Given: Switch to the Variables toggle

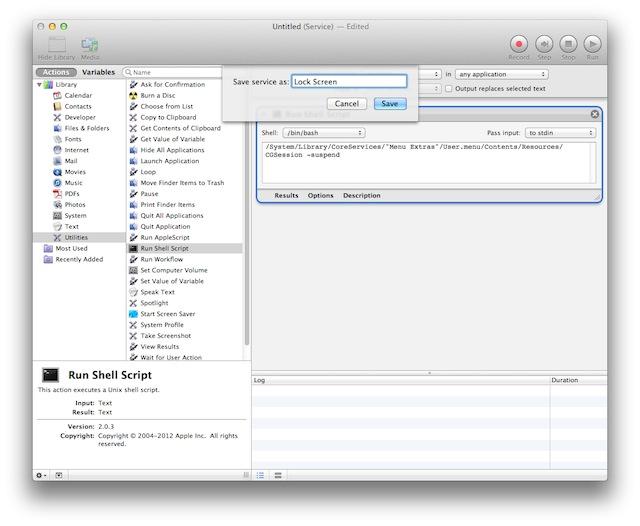Looking at the screenshot, I should coord(98,73).
